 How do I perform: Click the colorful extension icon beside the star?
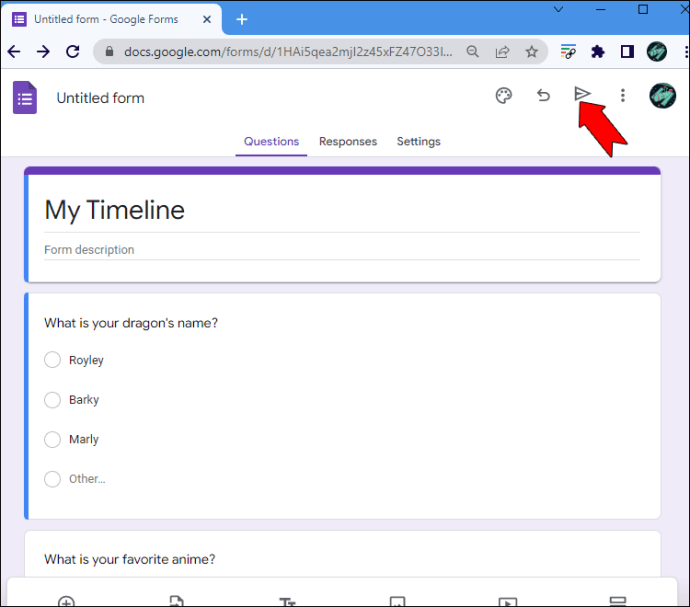pos(568,52)
